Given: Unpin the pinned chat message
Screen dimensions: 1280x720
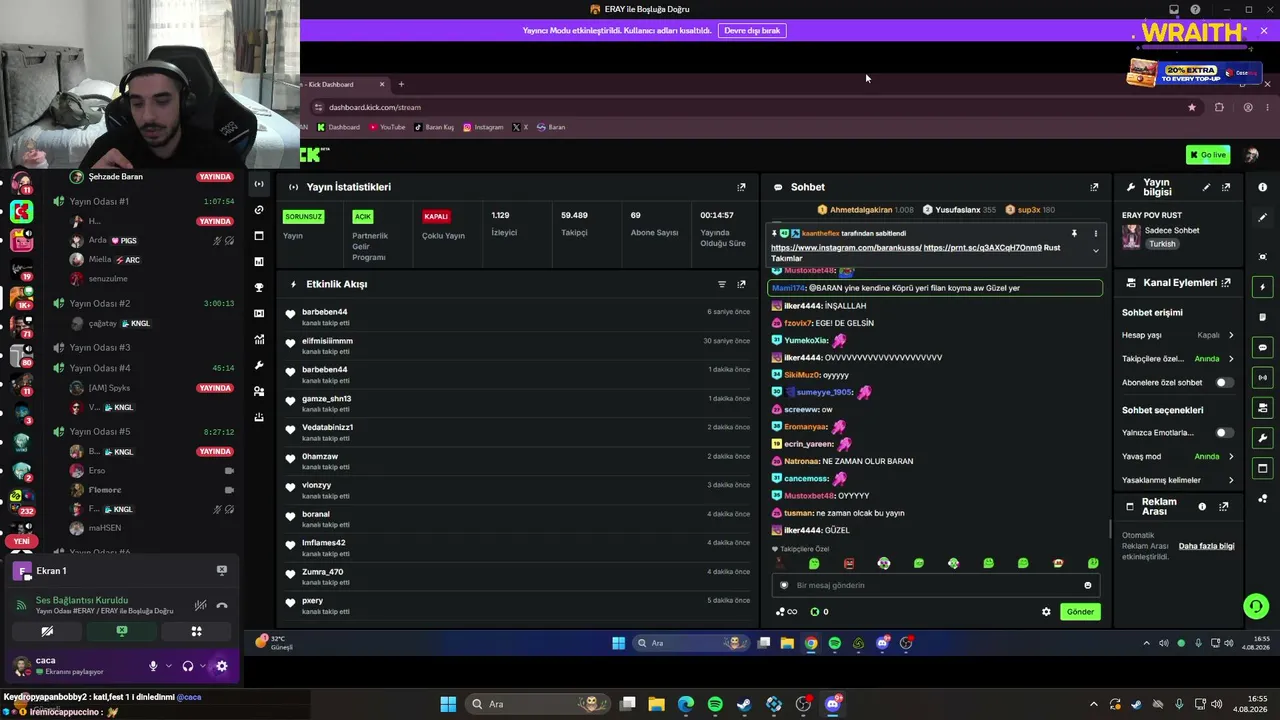Looking at the screenshot, I should [1074, 233].
